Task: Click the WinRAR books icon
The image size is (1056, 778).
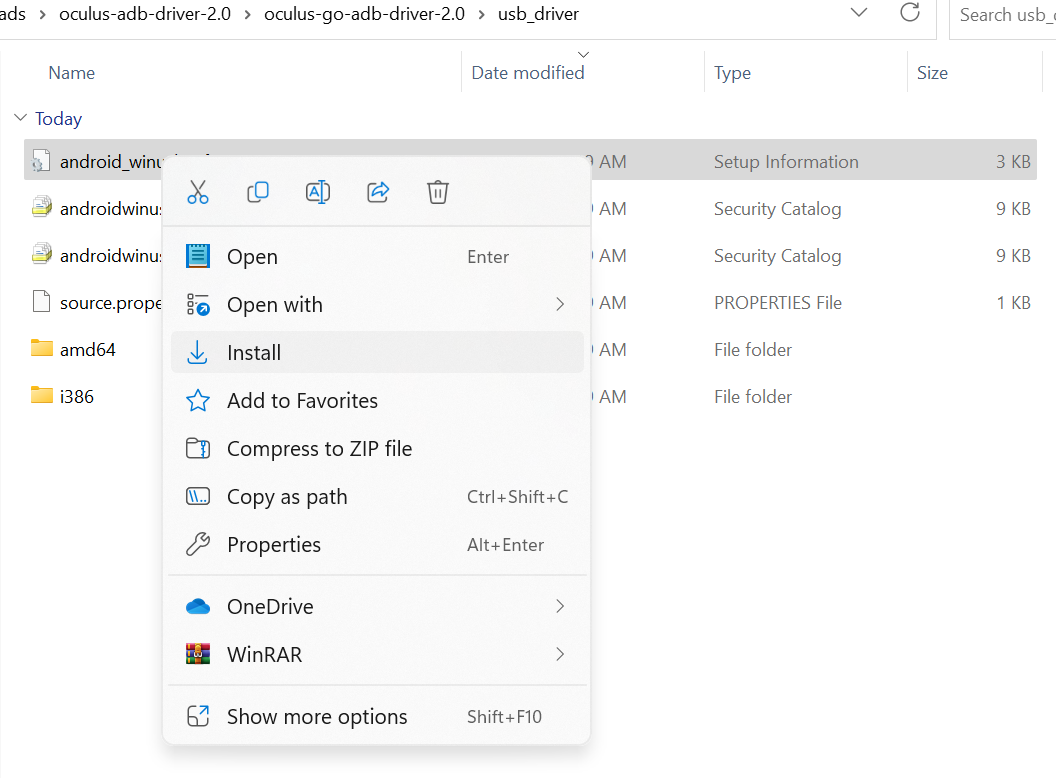Action: (x=198, y=655)
